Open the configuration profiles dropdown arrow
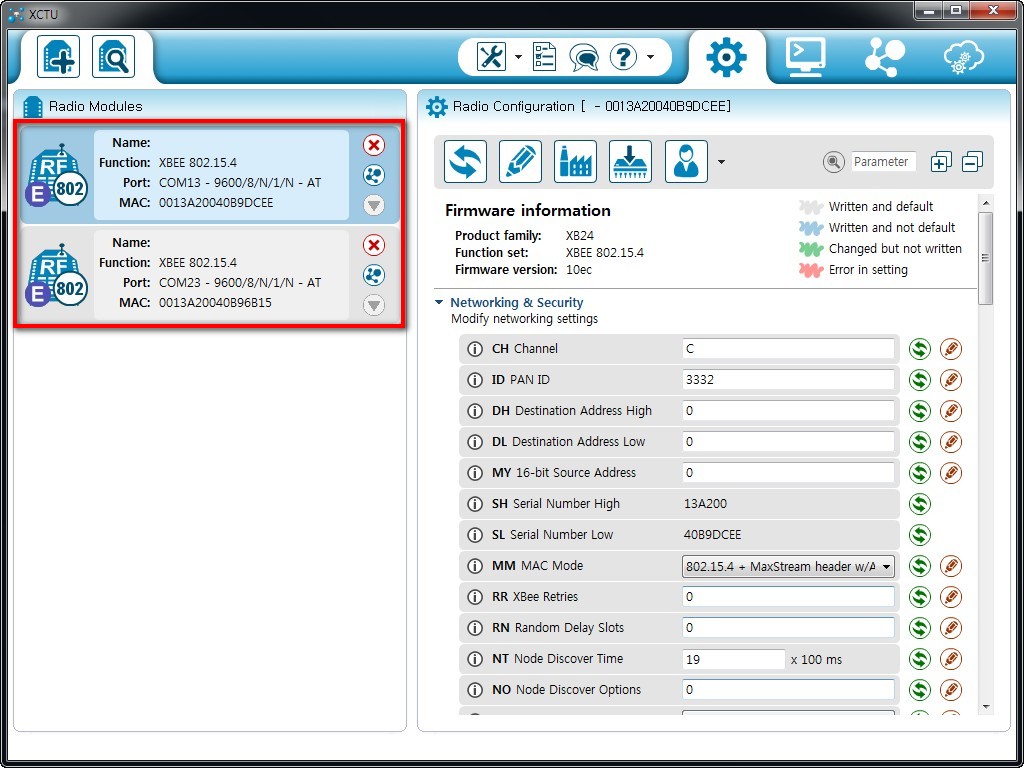 (x=721, y=162)
